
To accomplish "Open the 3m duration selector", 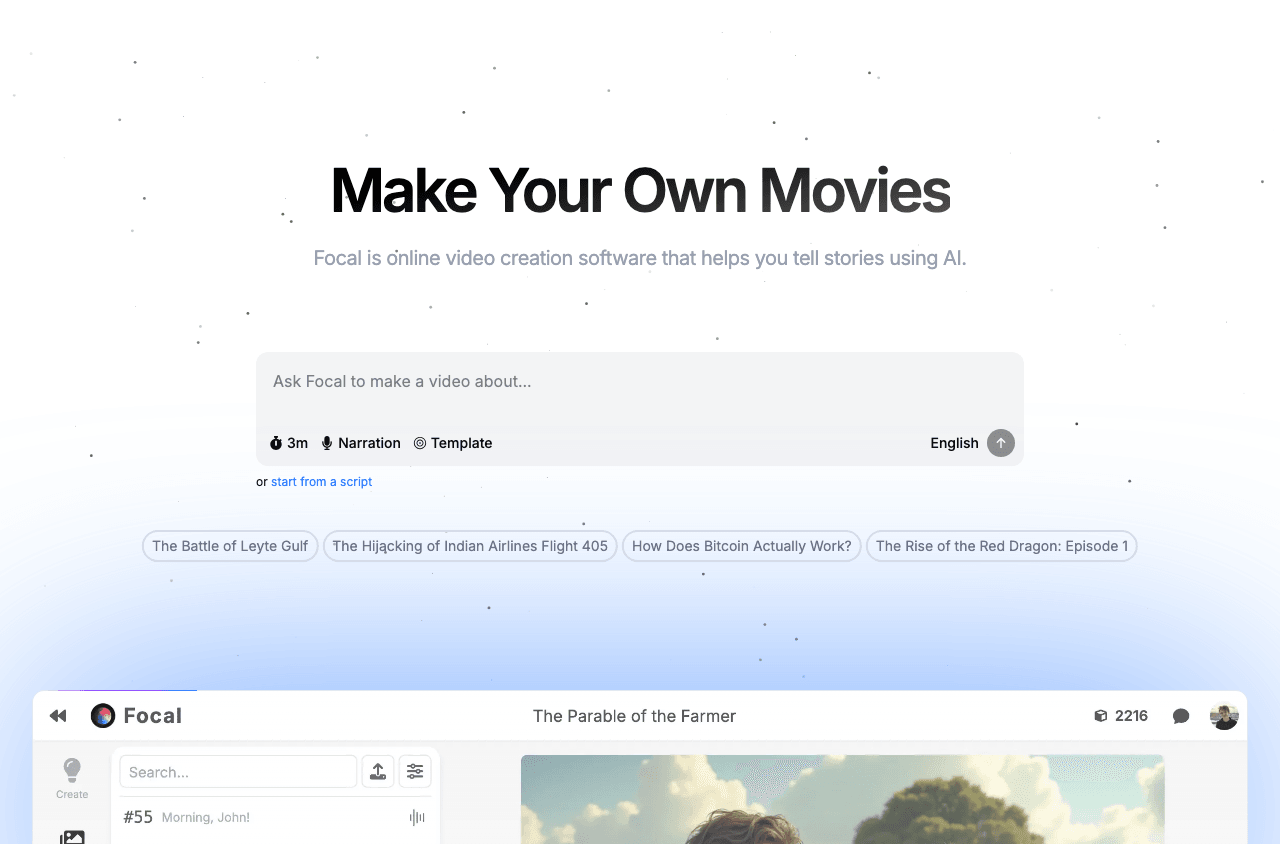I will click(289, 443).
